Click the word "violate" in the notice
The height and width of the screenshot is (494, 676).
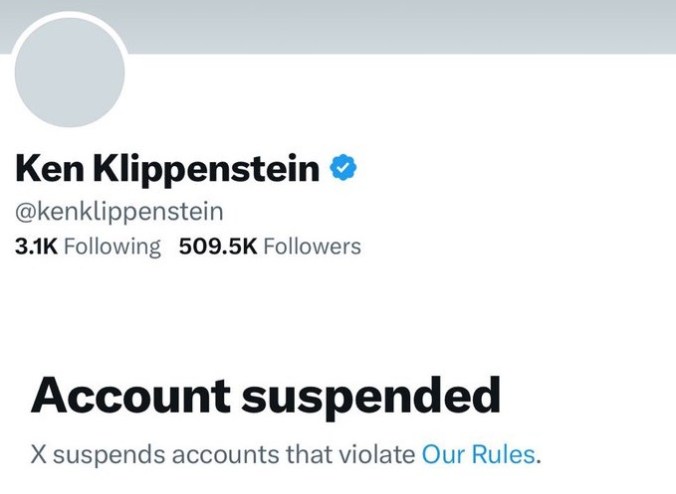(378, 454)
